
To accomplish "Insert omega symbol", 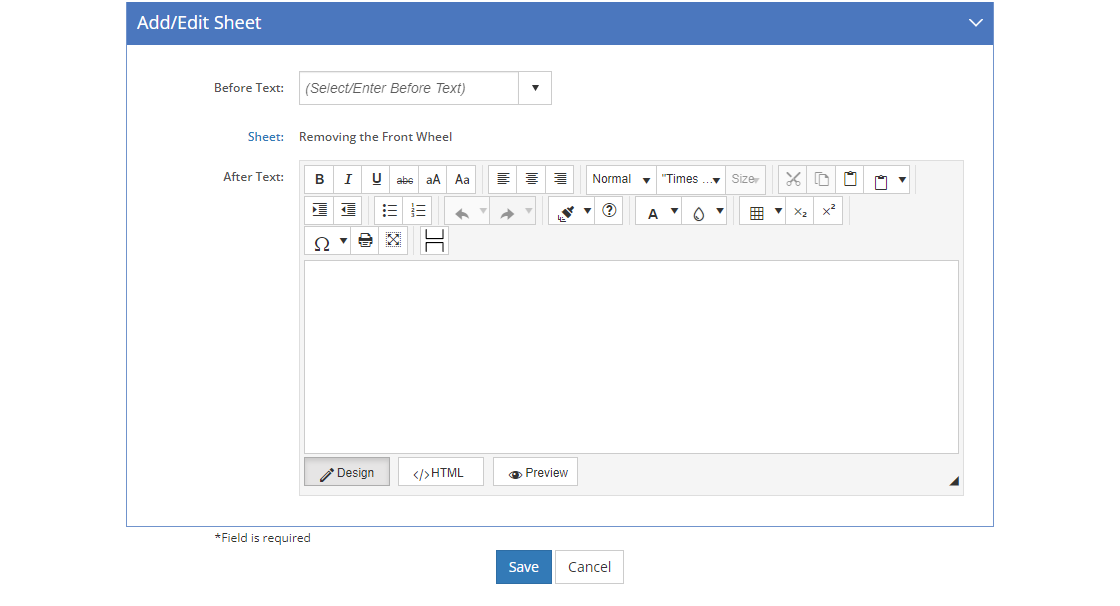I will tap(321, 243).
